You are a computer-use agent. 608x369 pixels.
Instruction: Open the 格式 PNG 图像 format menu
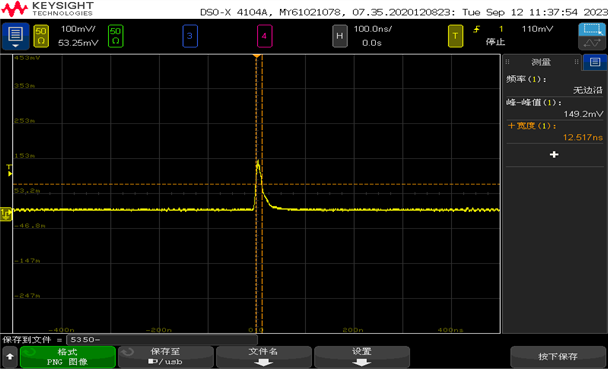click(x=68, y=357)
